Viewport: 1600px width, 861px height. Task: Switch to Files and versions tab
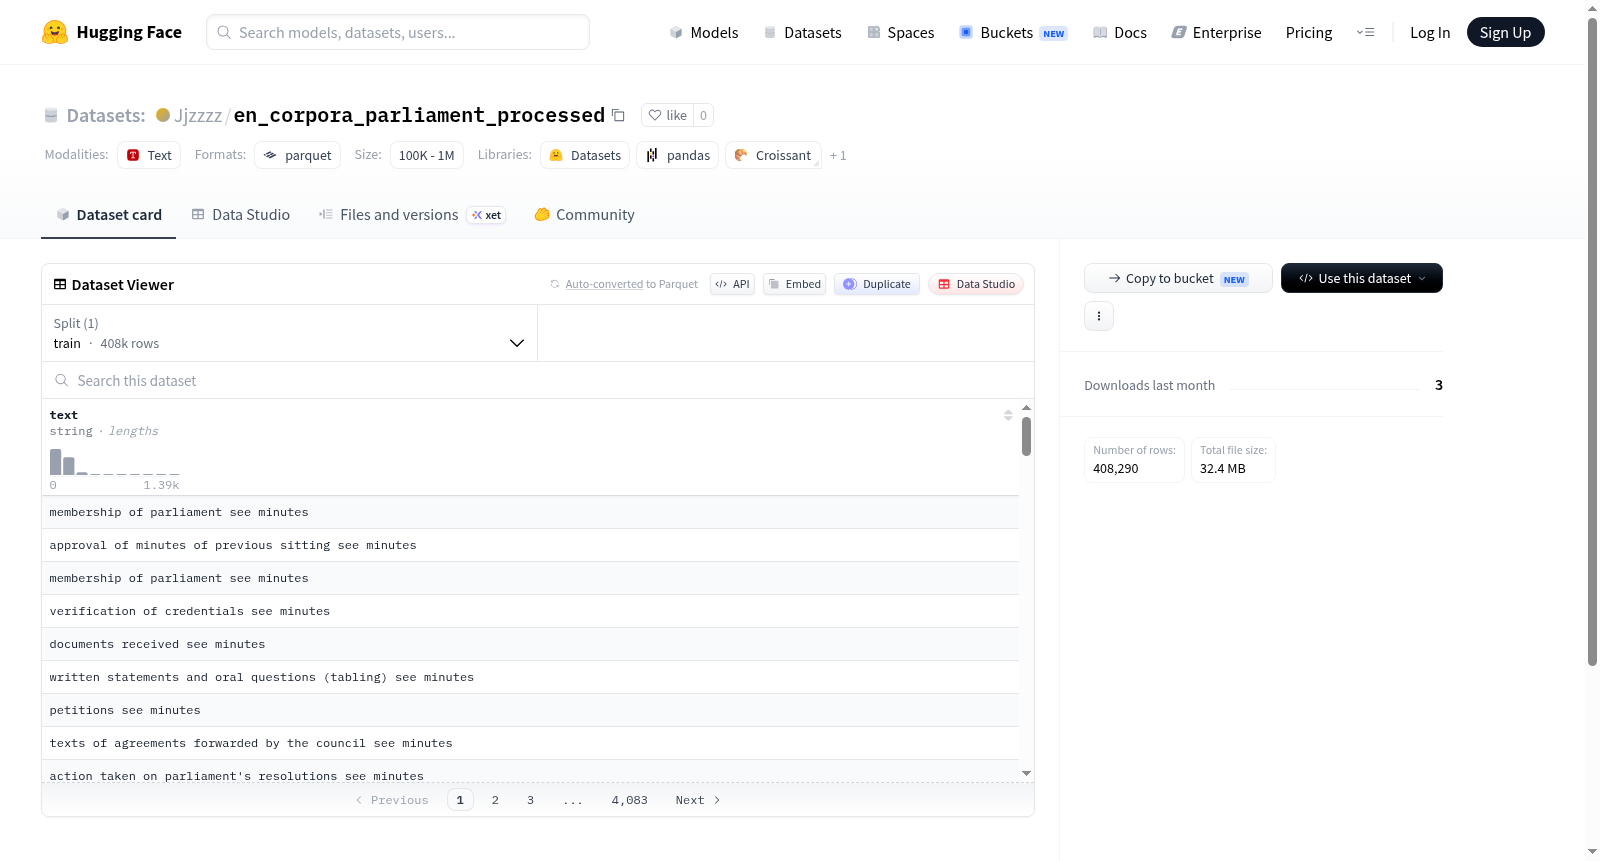click(412, 215)
